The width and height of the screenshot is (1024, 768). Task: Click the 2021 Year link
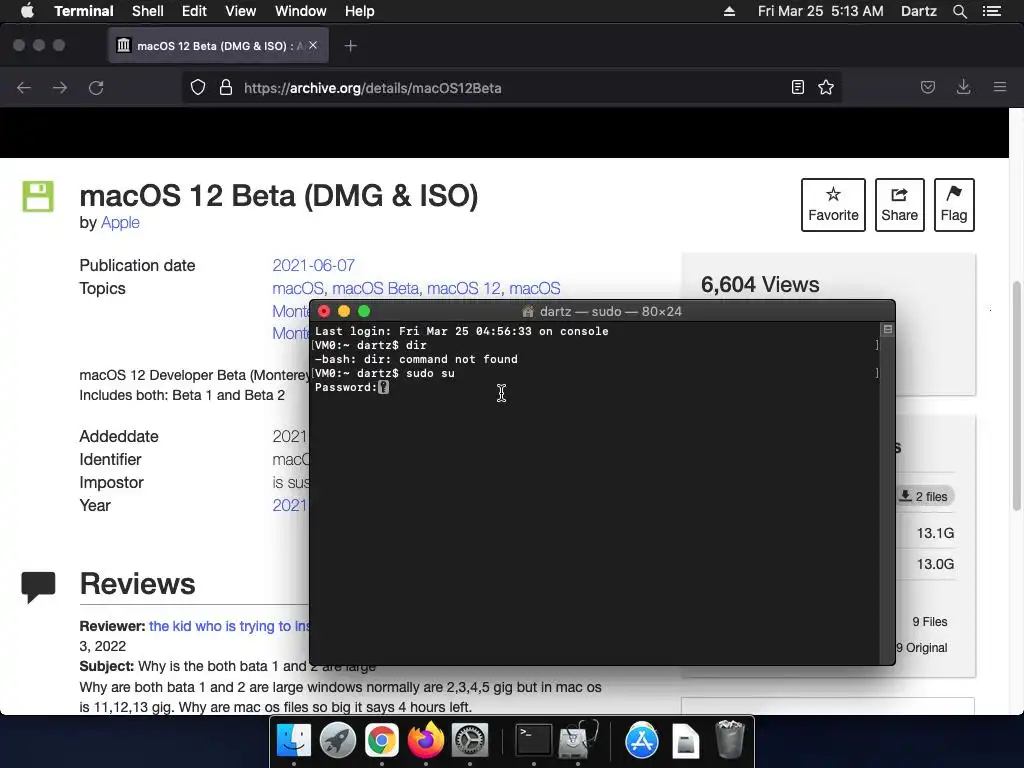(289, 505)
